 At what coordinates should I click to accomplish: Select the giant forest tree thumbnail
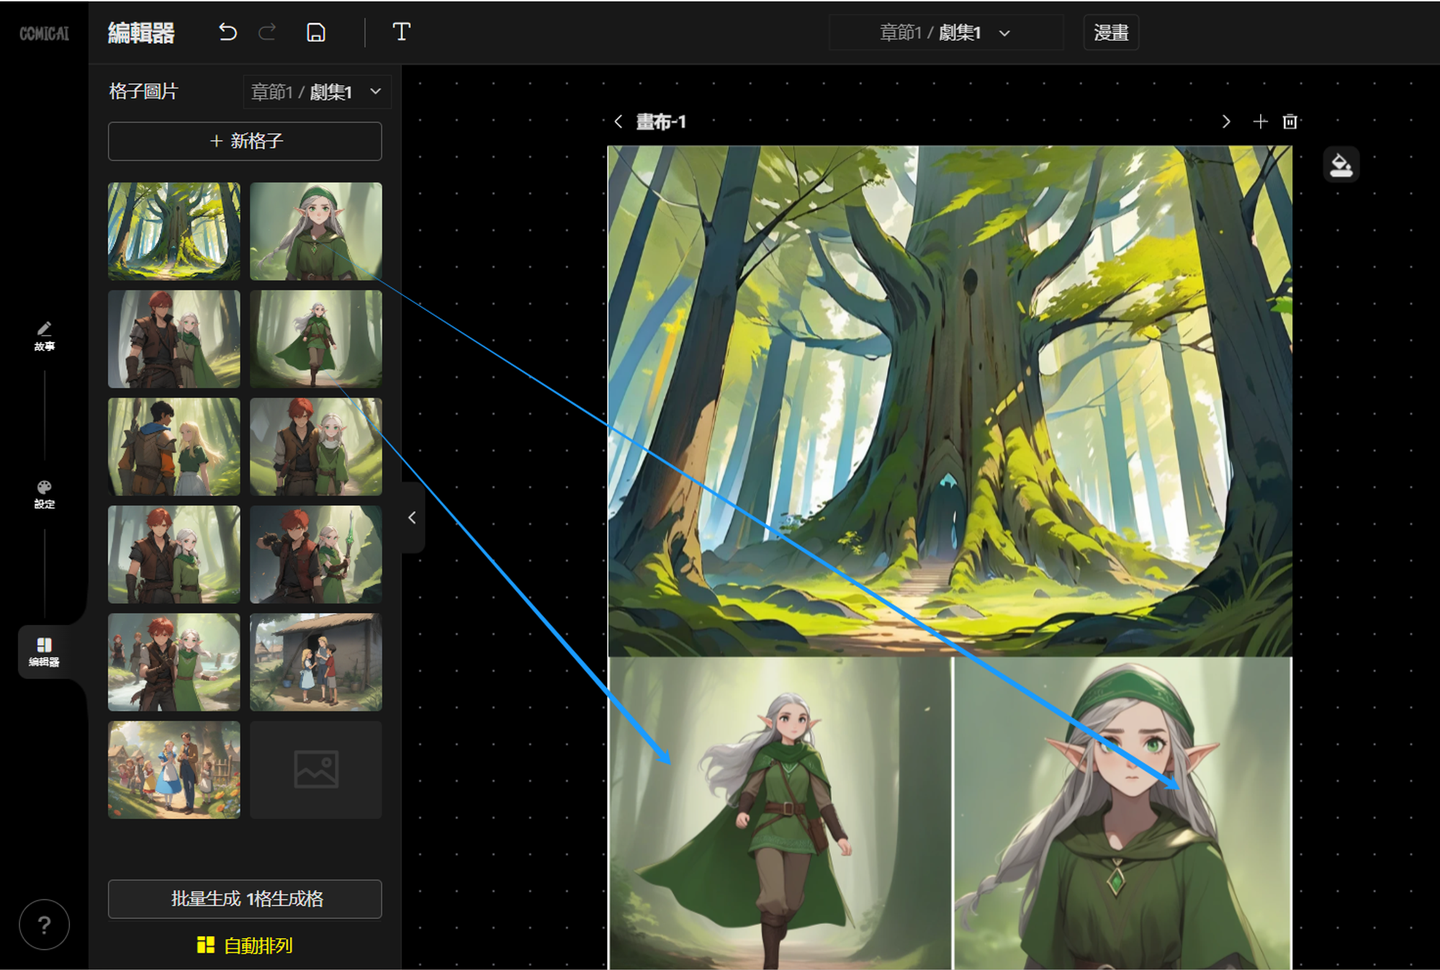click(x=174, y=231)
